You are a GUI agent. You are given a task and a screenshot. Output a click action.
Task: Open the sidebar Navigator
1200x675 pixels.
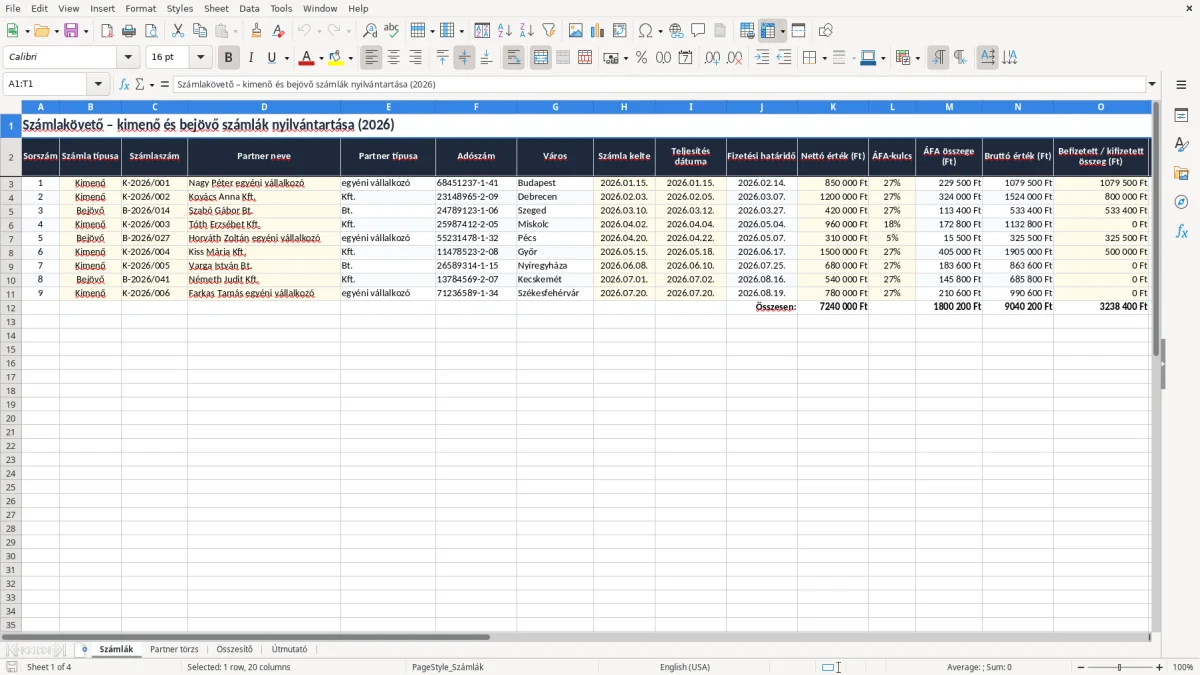(x=1181, y=202)
